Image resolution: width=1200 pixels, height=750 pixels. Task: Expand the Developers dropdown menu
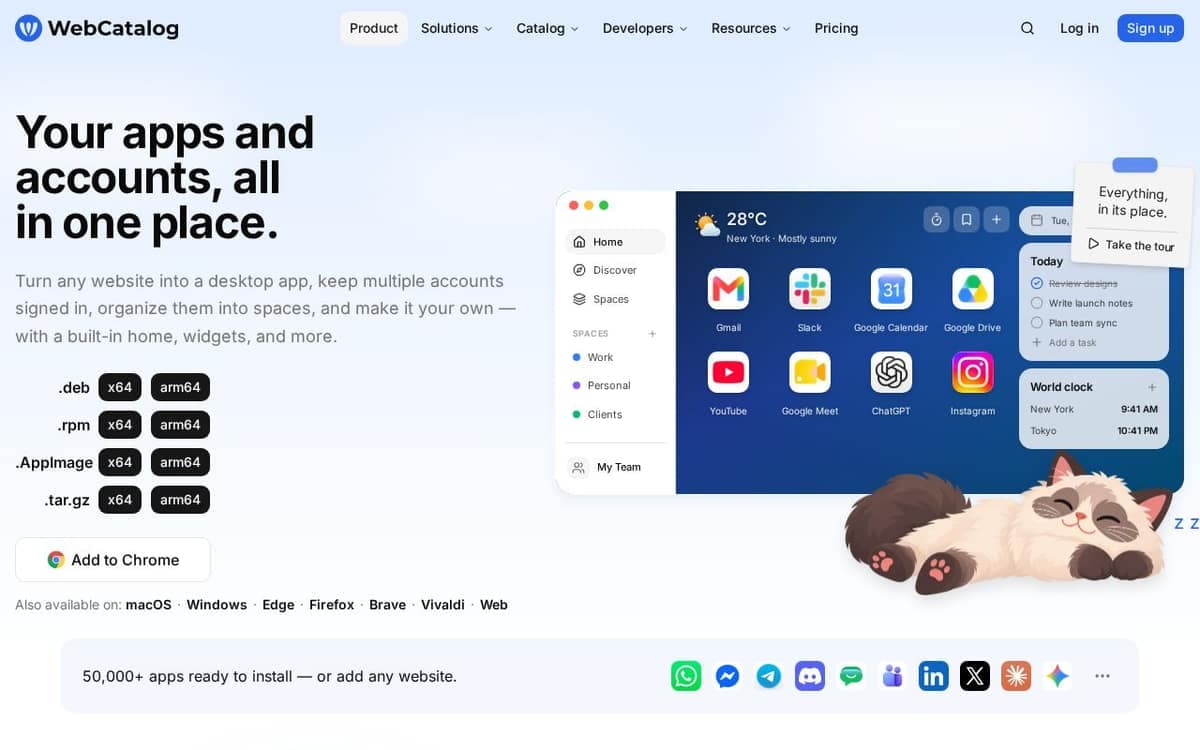pos(645,28)
